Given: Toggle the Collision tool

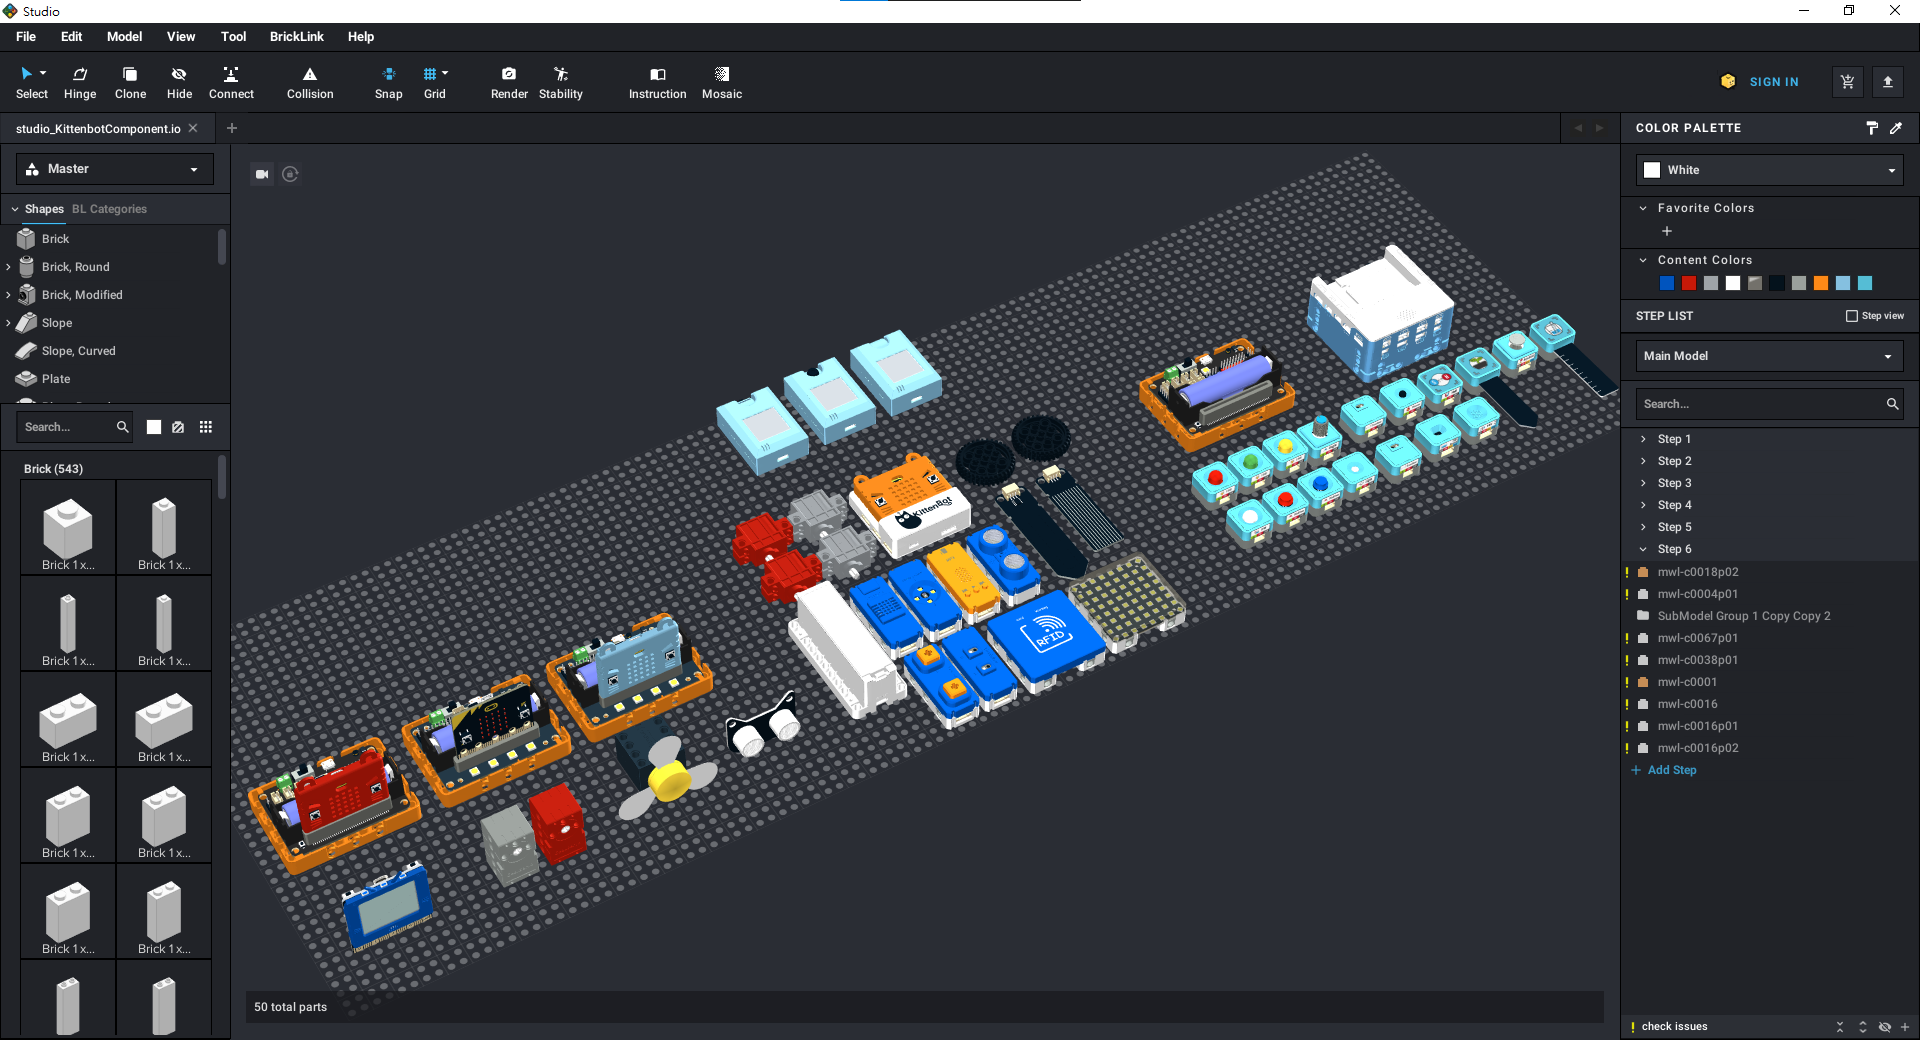Looking at the screenshot, I should coord(310,82).
